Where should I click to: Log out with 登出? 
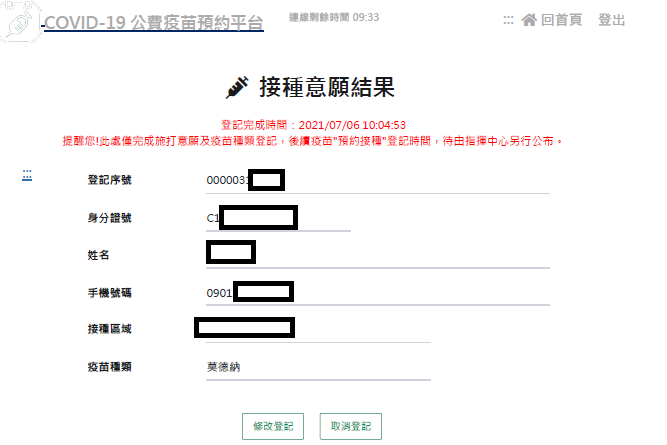[x=611, y=20]
